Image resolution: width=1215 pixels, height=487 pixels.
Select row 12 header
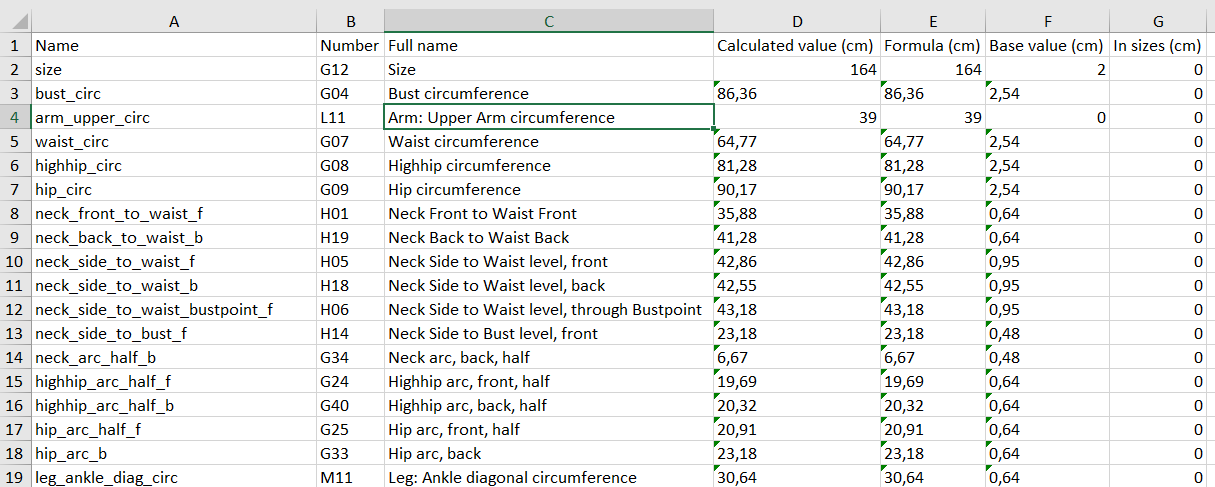click(16, 309)
